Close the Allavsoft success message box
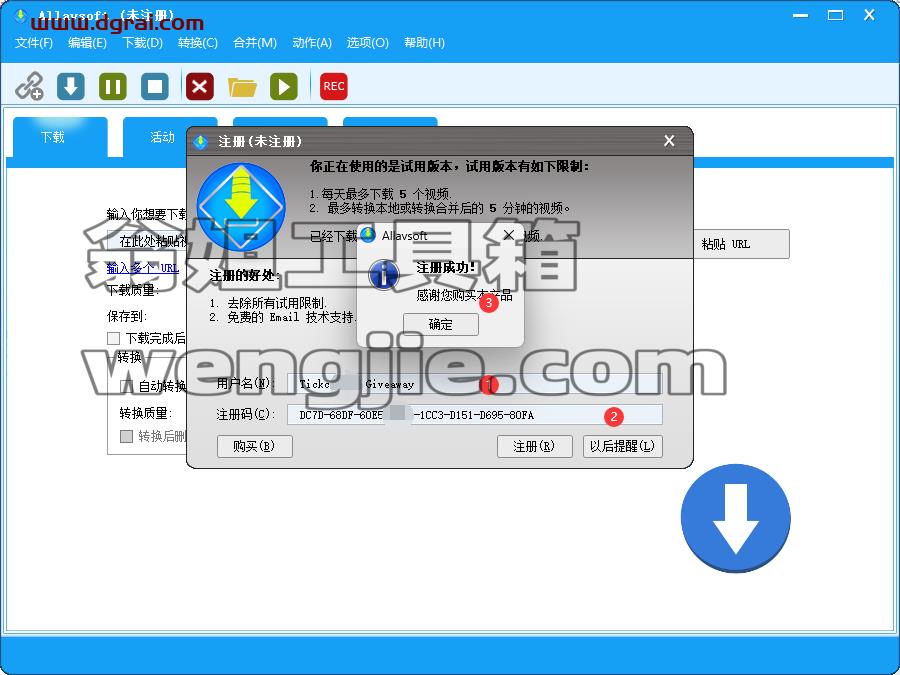Screen dimensions: 900x675 508,235
